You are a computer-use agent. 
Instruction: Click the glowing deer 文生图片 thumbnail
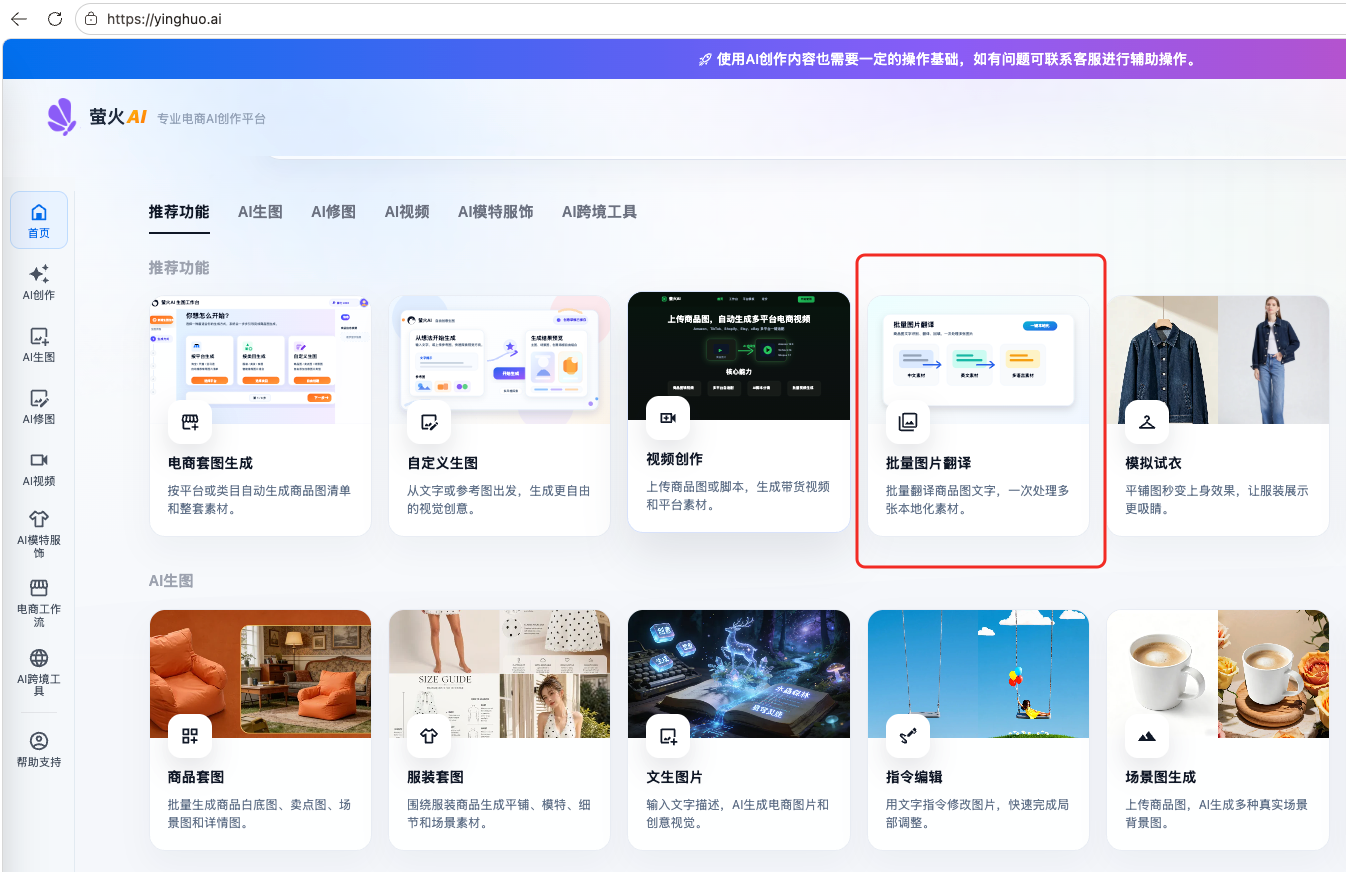pyautogui.click(x=739, y=674)
